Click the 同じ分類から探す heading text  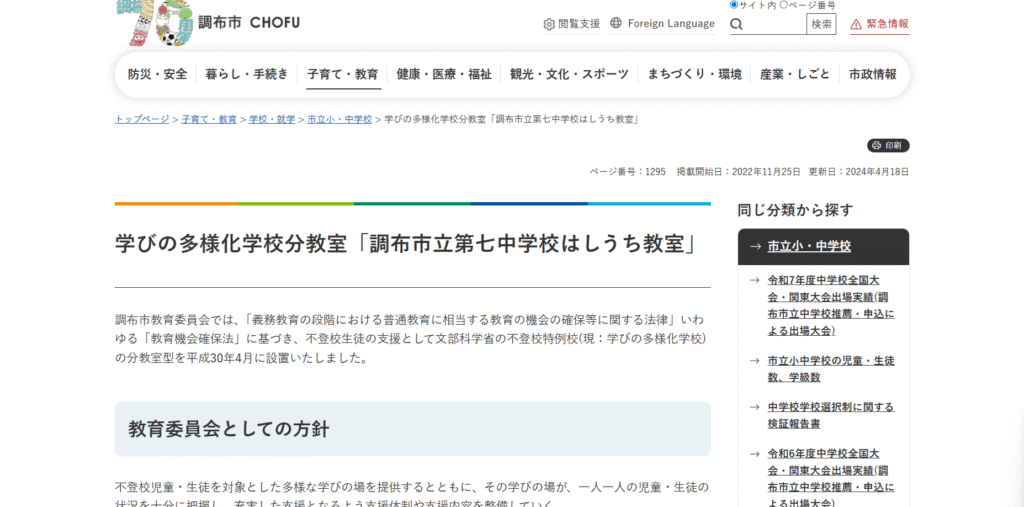pyautogui.click(x=795, y=210)
